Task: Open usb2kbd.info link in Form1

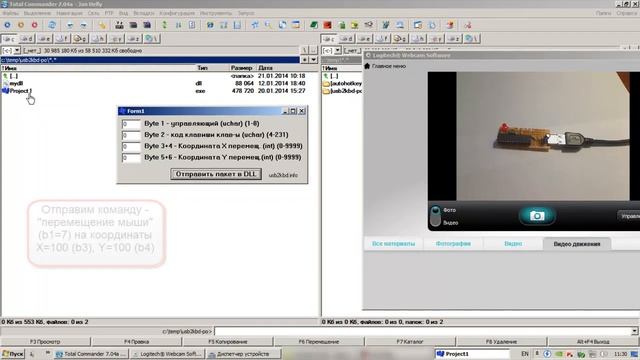Action: click(283, 175)
